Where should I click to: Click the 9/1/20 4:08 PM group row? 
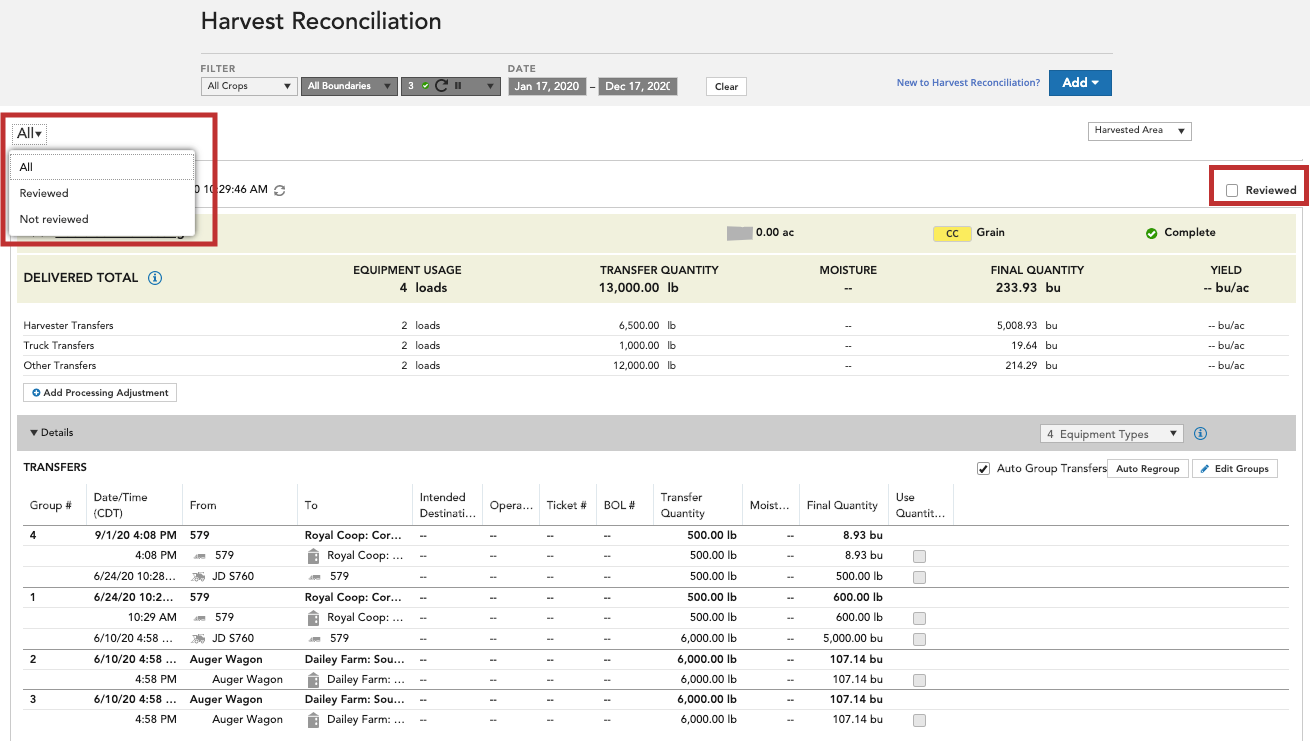click(x=656, y=535)
